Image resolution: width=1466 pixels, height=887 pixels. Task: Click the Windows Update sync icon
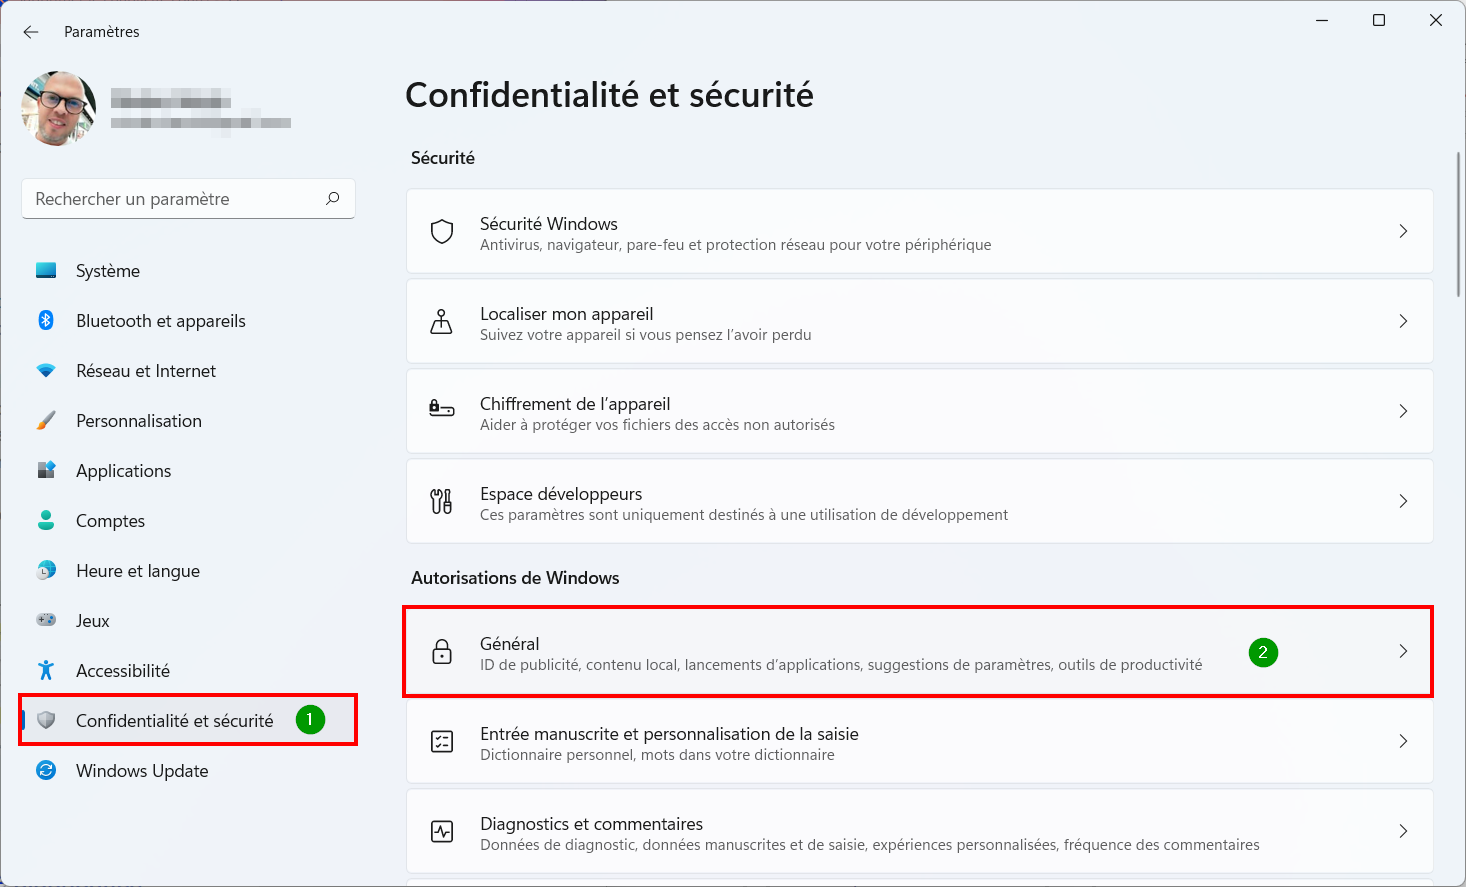point(46,770)
